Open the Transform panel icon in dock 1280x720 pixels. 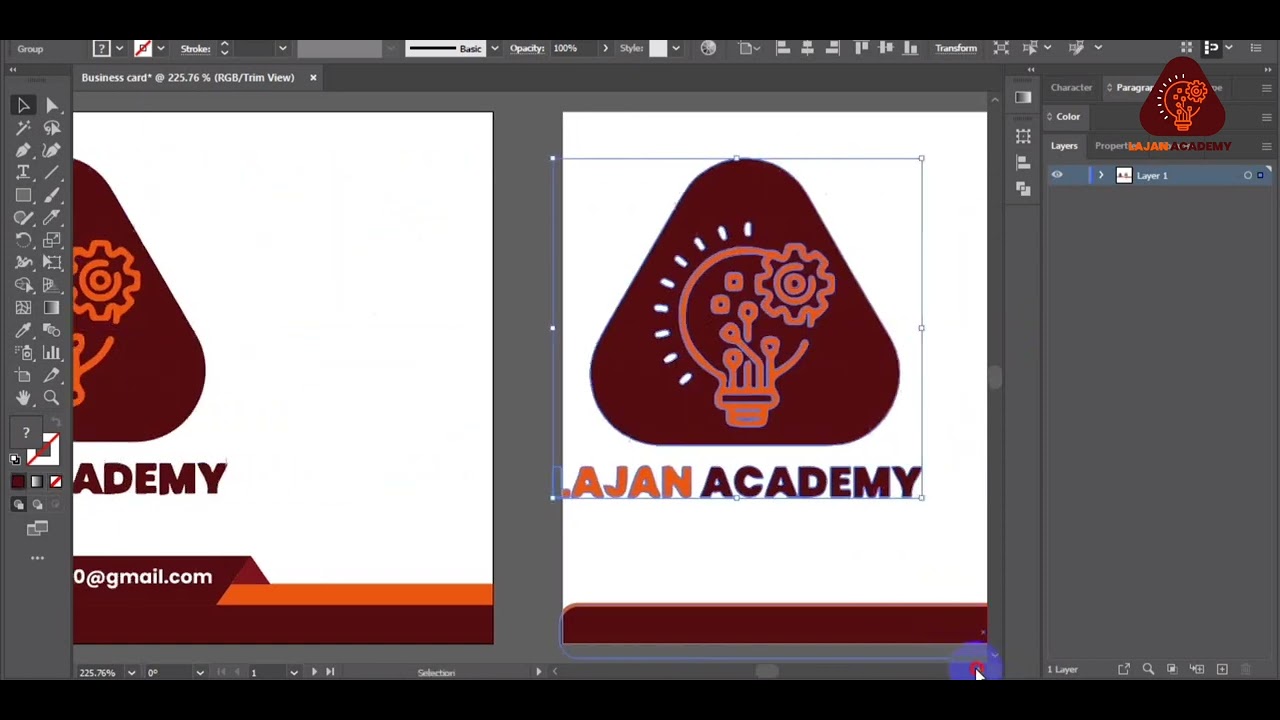click(1023, 136)
